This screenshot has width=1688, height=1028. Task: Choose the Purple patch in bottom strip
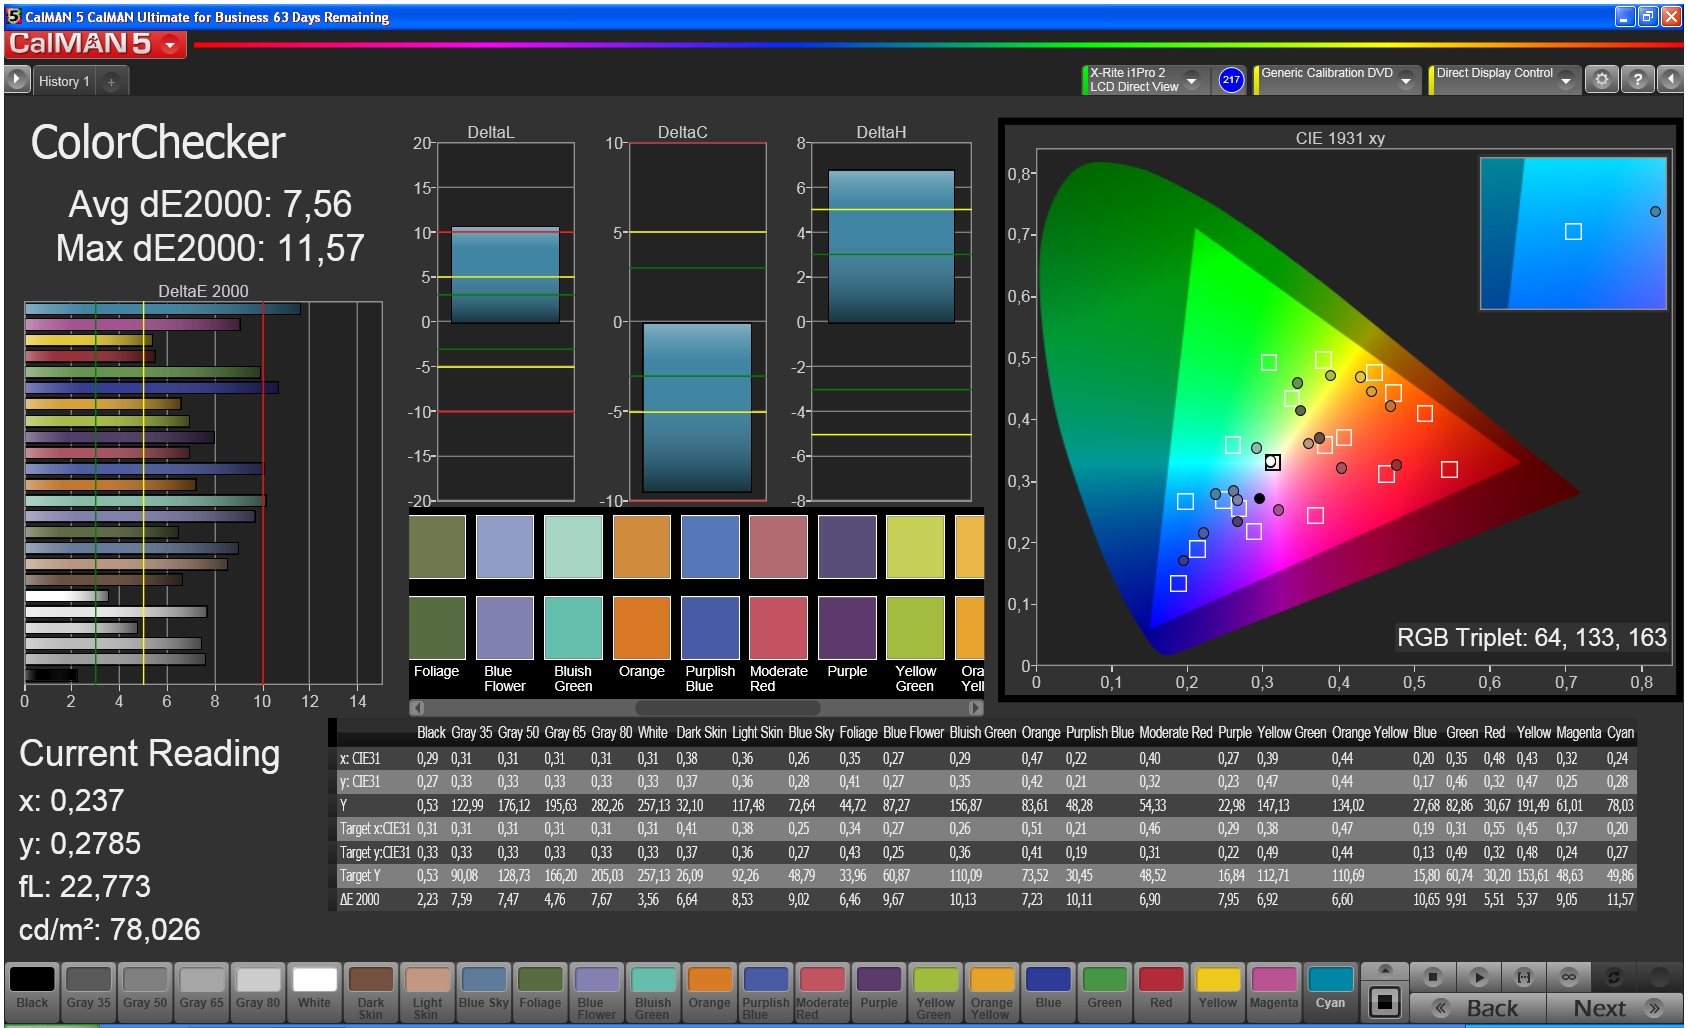(x=879, y=991)
